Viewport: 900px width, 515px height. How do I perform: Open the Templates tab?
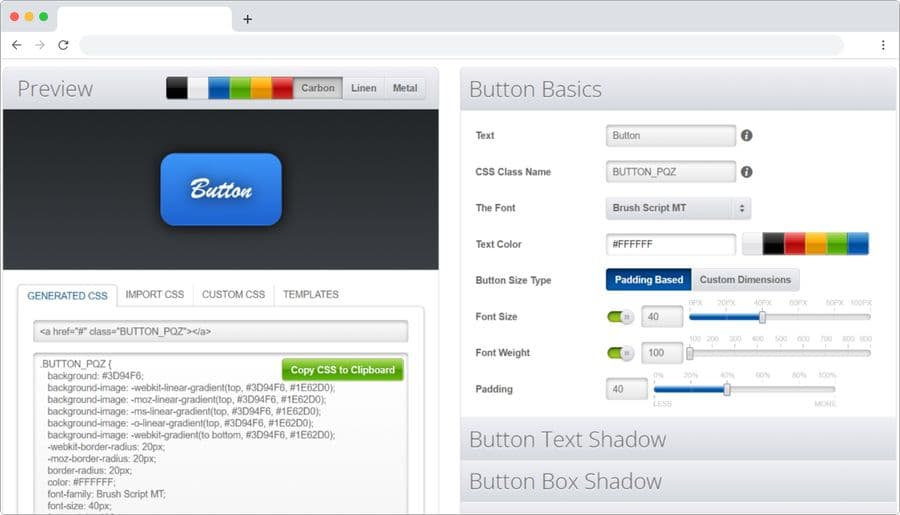(310, 295)
